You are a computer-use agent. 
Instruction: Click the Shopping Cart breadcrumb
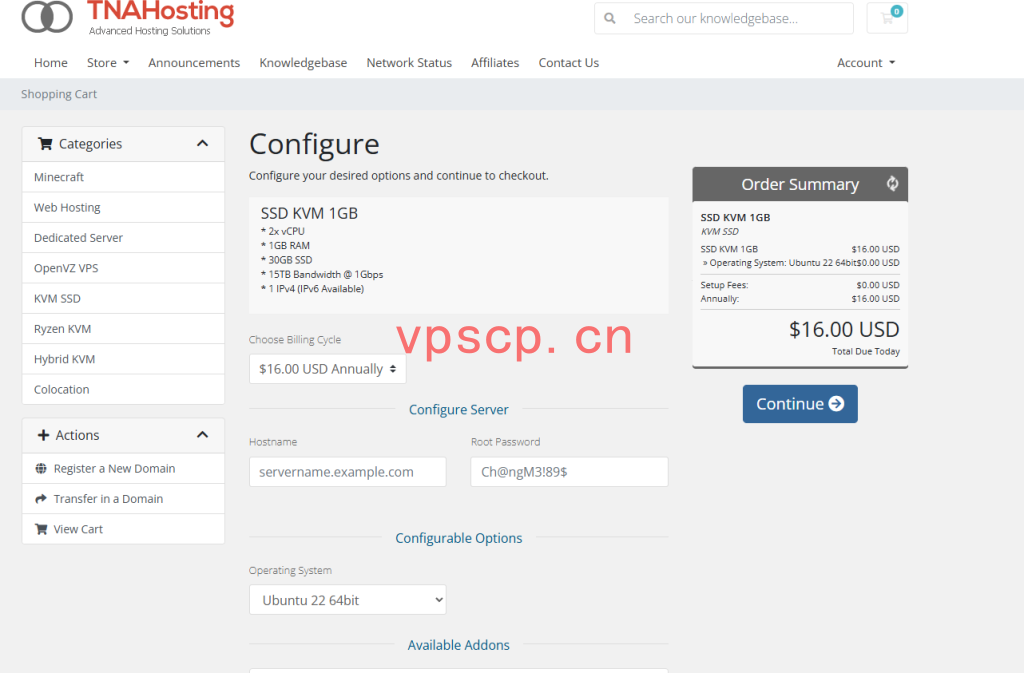point(59,94)
